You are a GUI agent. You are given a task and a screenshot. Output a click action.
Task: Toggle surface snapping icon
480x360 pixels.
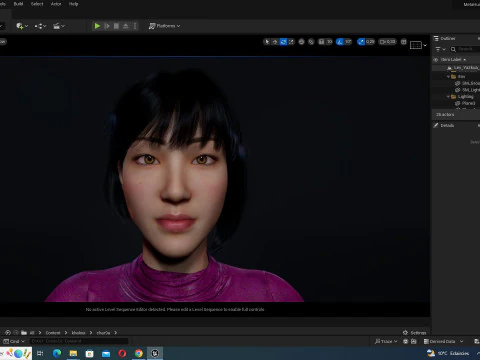pyautogui.click(x=311, y=42)
